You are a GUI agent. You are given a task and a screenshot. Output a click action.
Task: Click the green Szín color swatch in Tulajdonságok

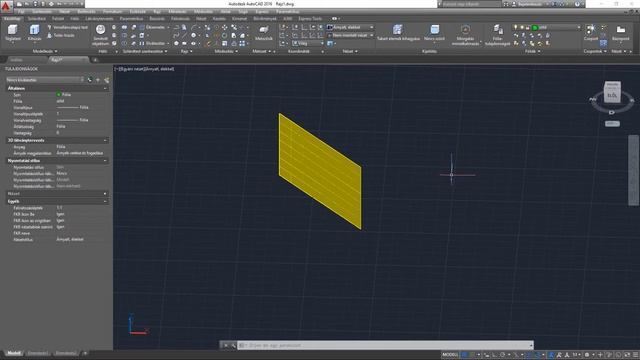(x=59, y=95)
